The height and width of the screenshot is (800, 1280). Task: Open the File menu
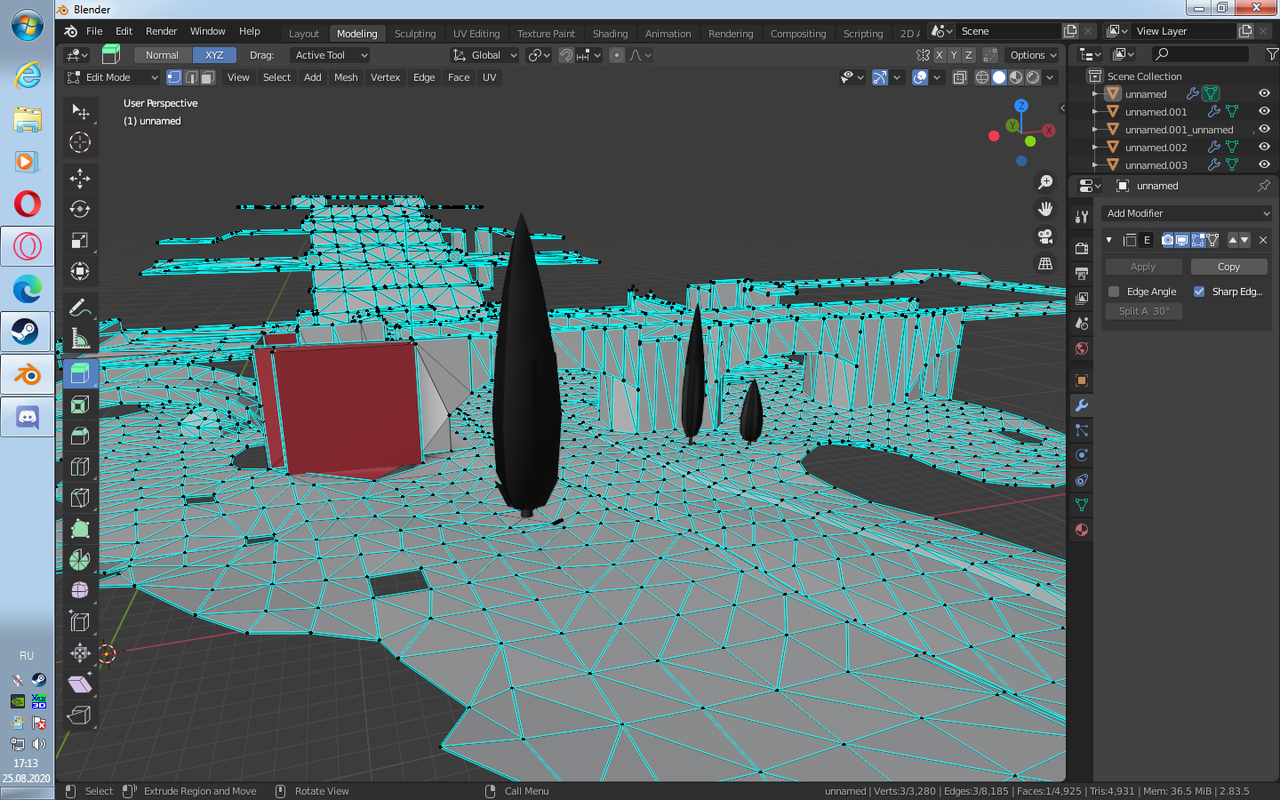coord(94,32)
